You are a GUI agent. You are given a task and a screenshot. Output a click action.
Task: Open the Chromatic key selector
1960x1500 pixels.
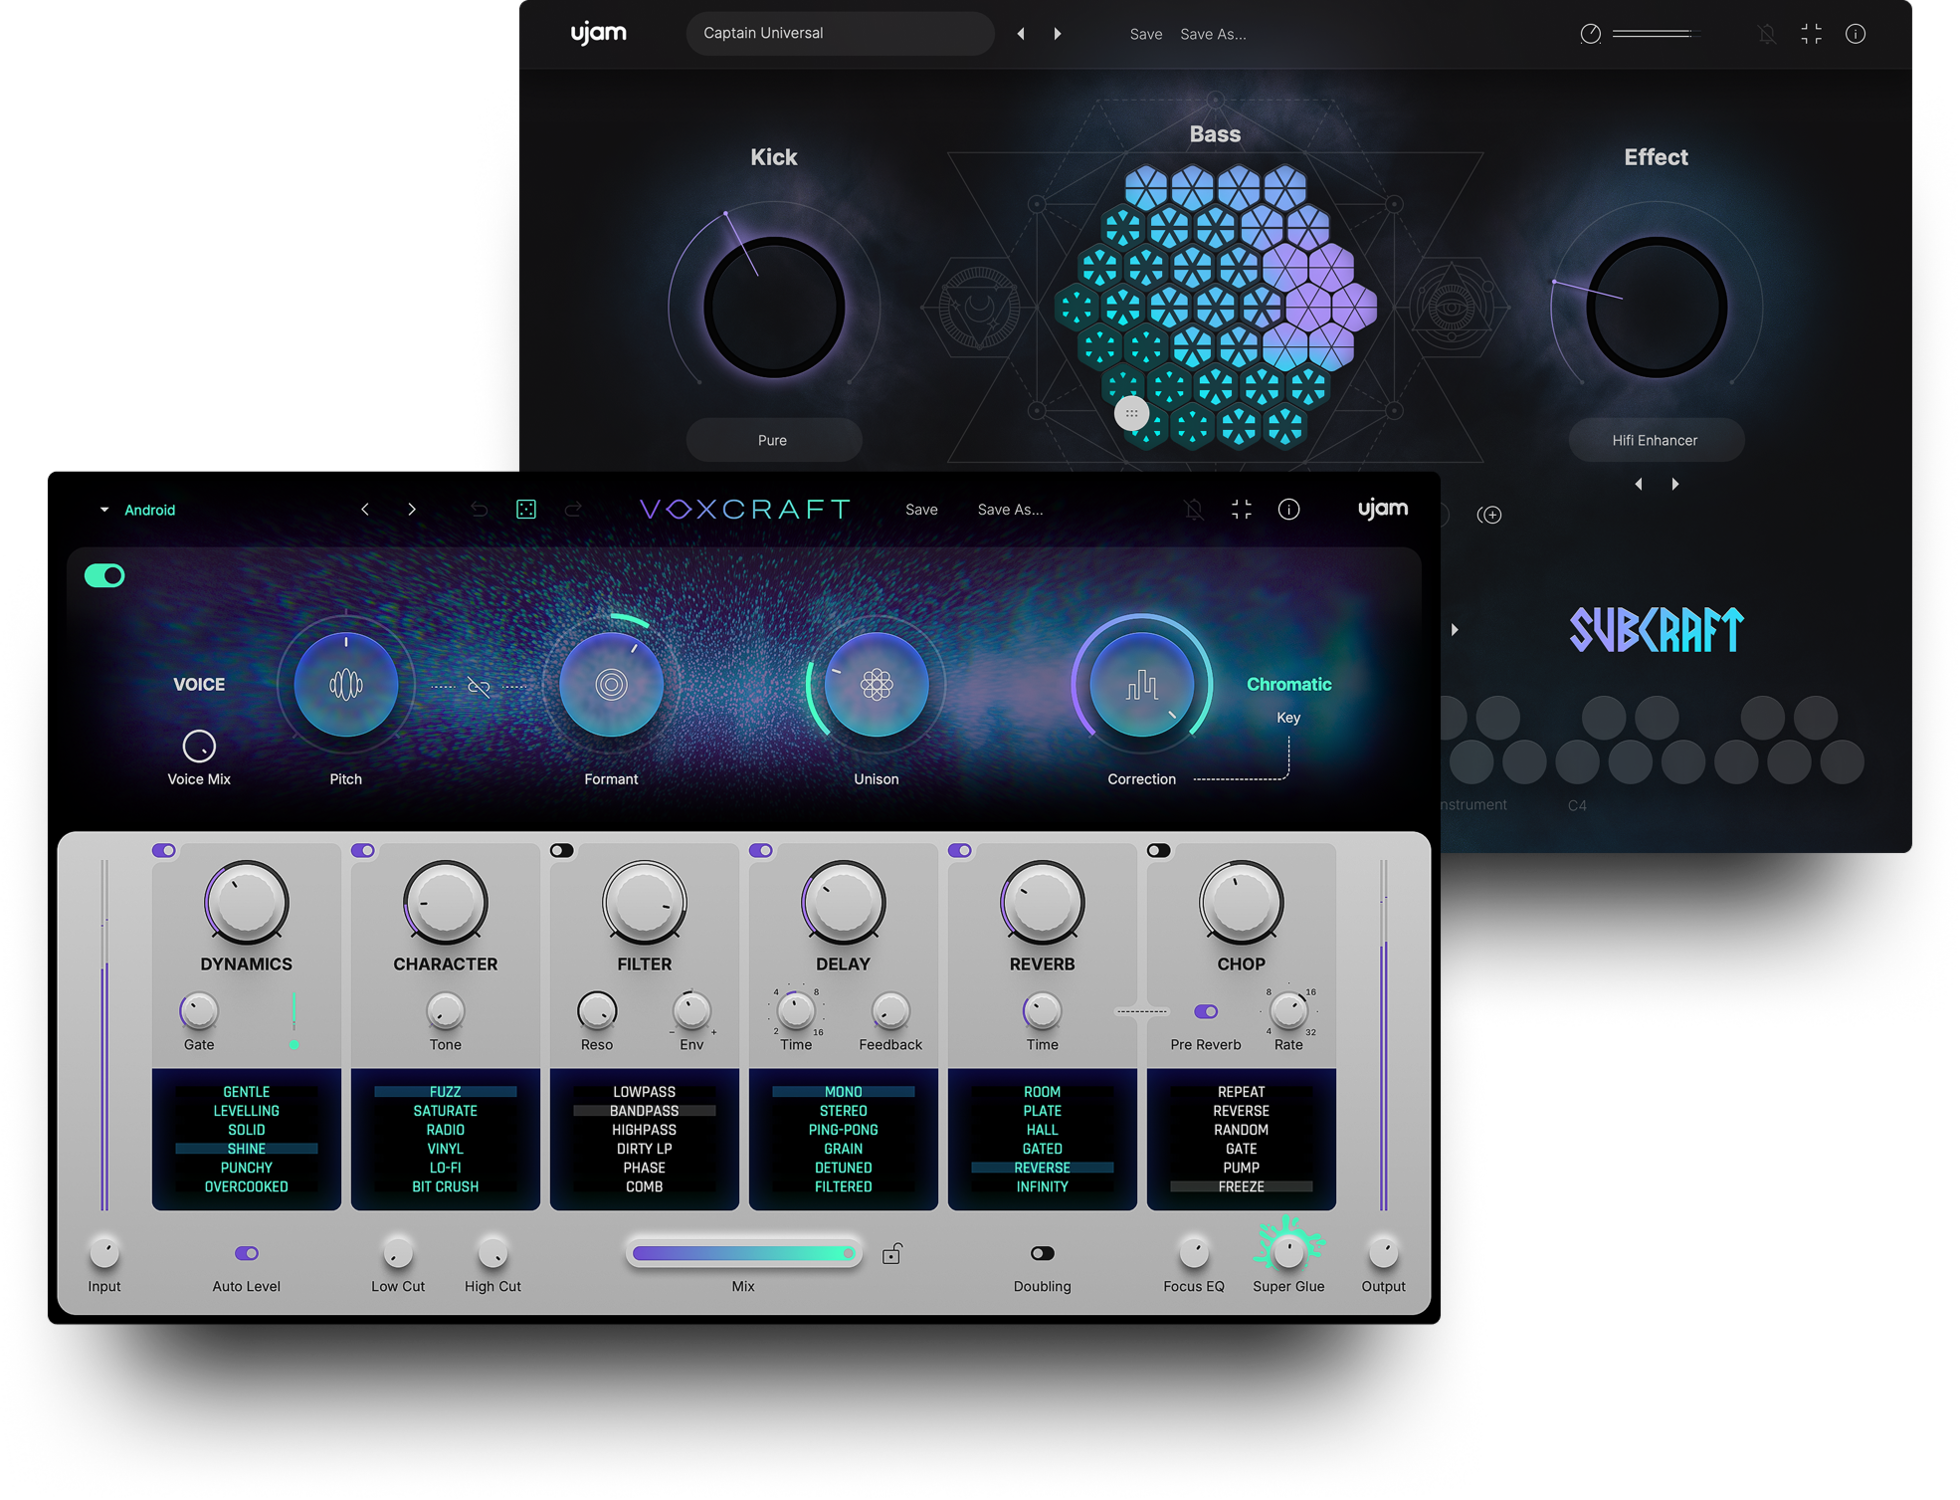(1289, 685)
